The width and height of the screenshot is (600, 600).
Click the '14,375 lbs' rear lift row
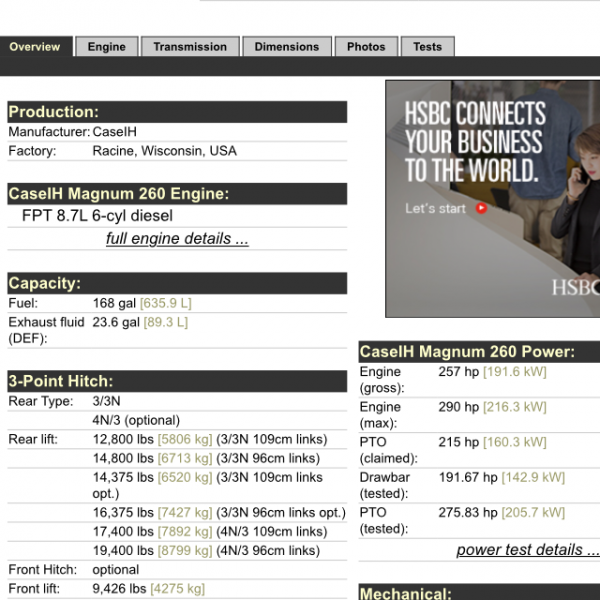tap(177, 485)
